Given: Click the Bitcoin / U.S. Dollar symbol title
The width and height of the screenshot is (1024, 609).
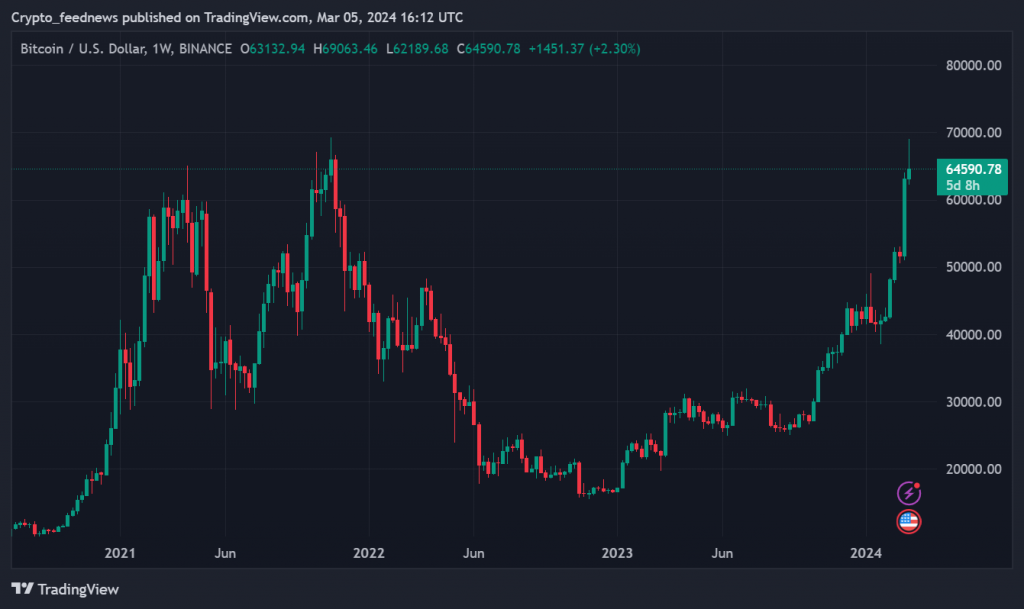Looking at the screenshot, I should tap(83, 49).
